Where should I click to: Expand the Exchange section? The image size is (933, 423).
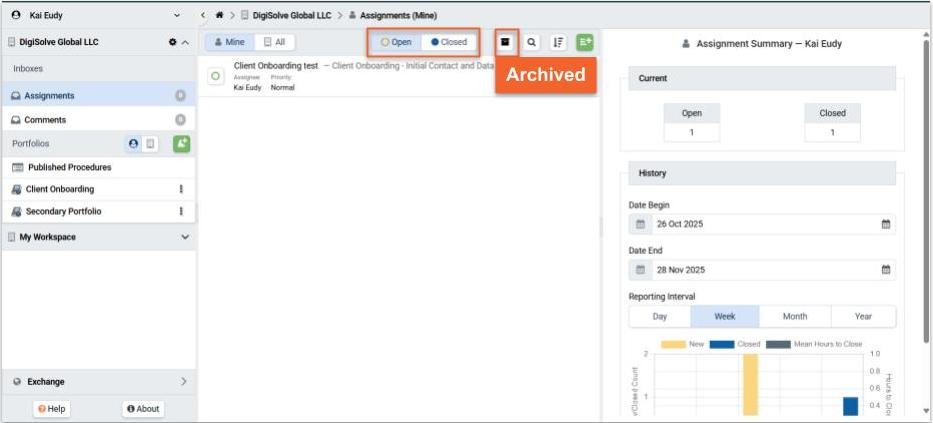click(184, 381)
